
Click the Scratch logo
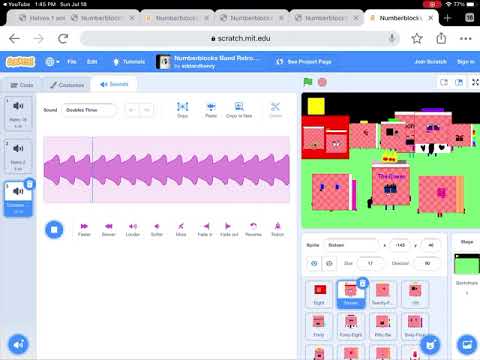point(21,62)
